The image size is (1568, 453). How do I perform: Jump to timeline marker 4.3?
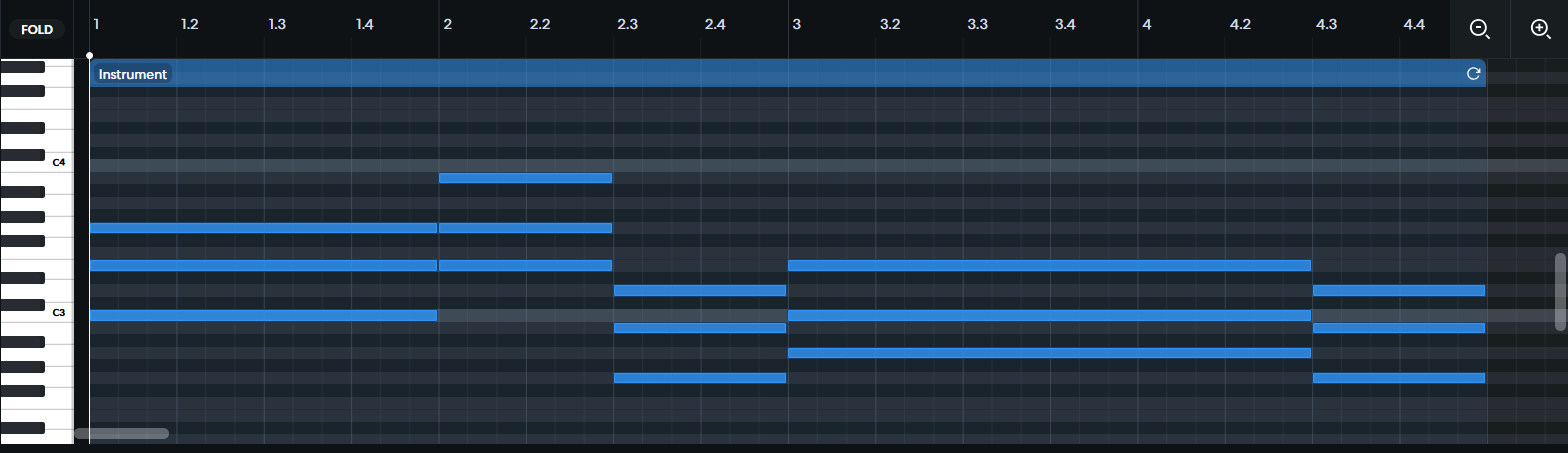point(1327,23)
